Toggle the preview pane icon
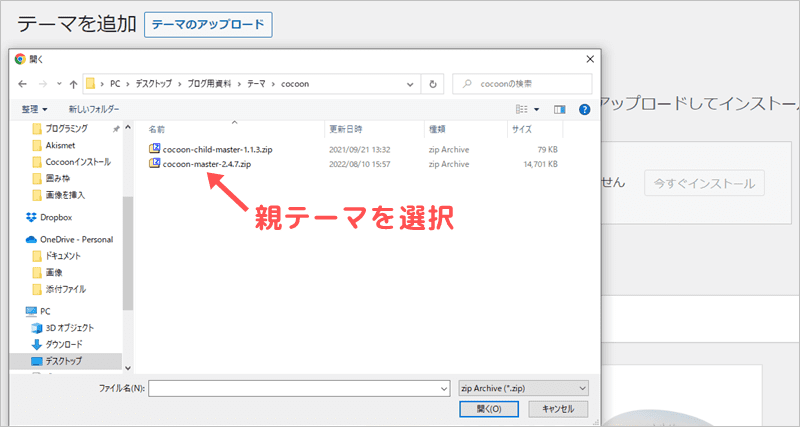800x427 pixels. pyautogui.click(x=559, y=108)
